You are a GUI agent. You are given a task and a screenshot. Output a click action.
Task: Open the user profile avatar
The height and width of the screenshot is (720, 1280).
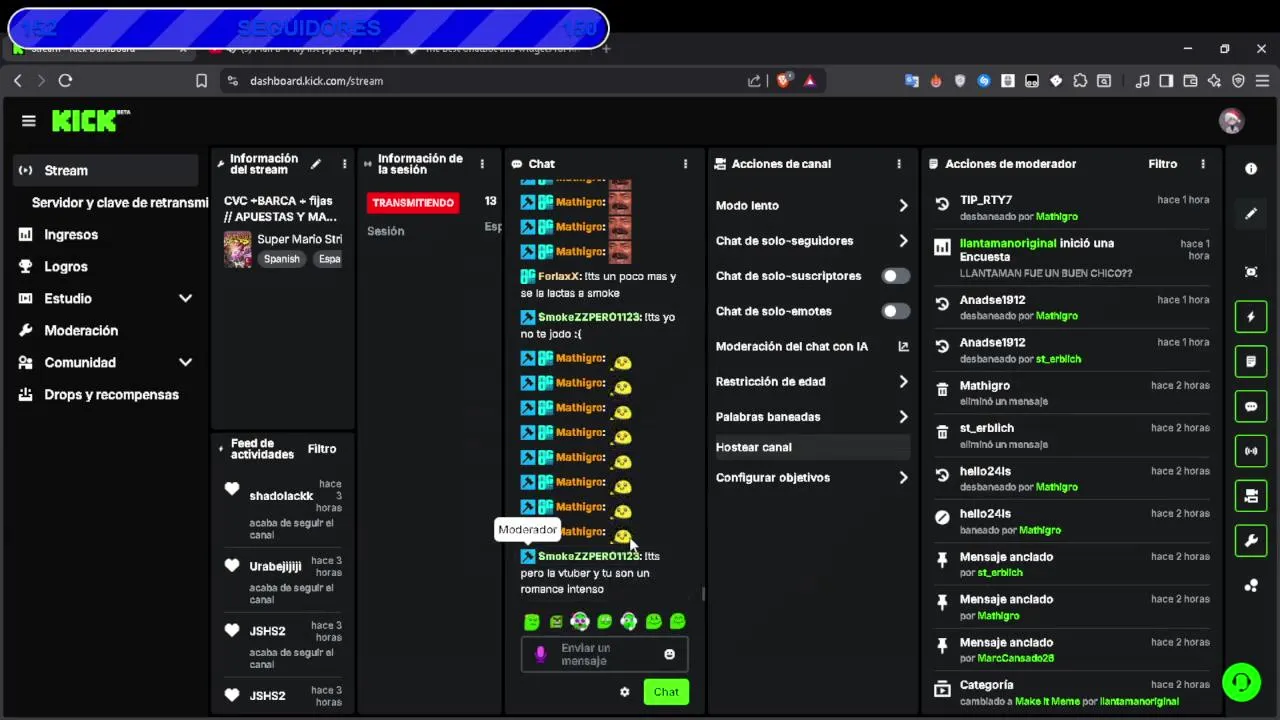(x=1231, y=121)
